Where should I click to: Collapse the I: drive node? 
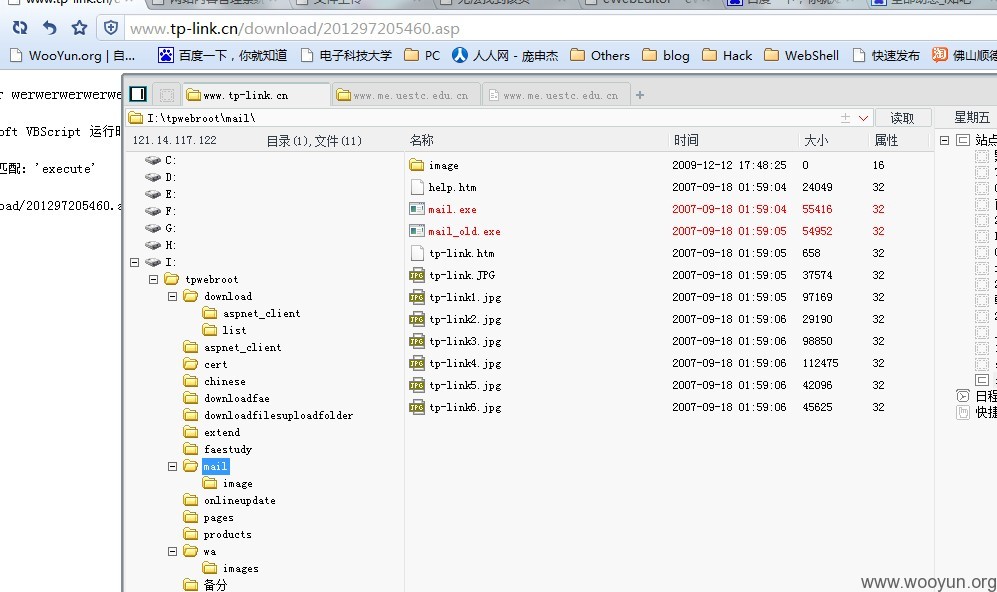[x=134, y=262]
